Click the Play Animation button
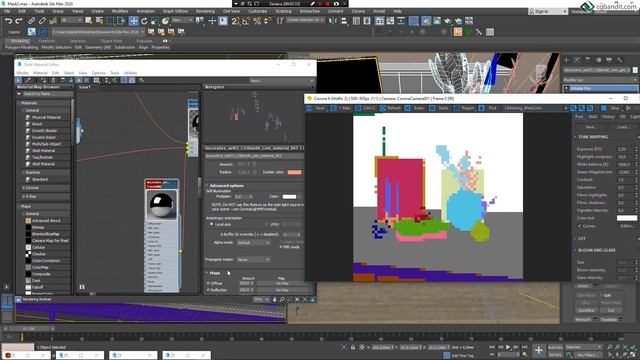Screen dimensions: 640x360 click(x=508, y=347)
